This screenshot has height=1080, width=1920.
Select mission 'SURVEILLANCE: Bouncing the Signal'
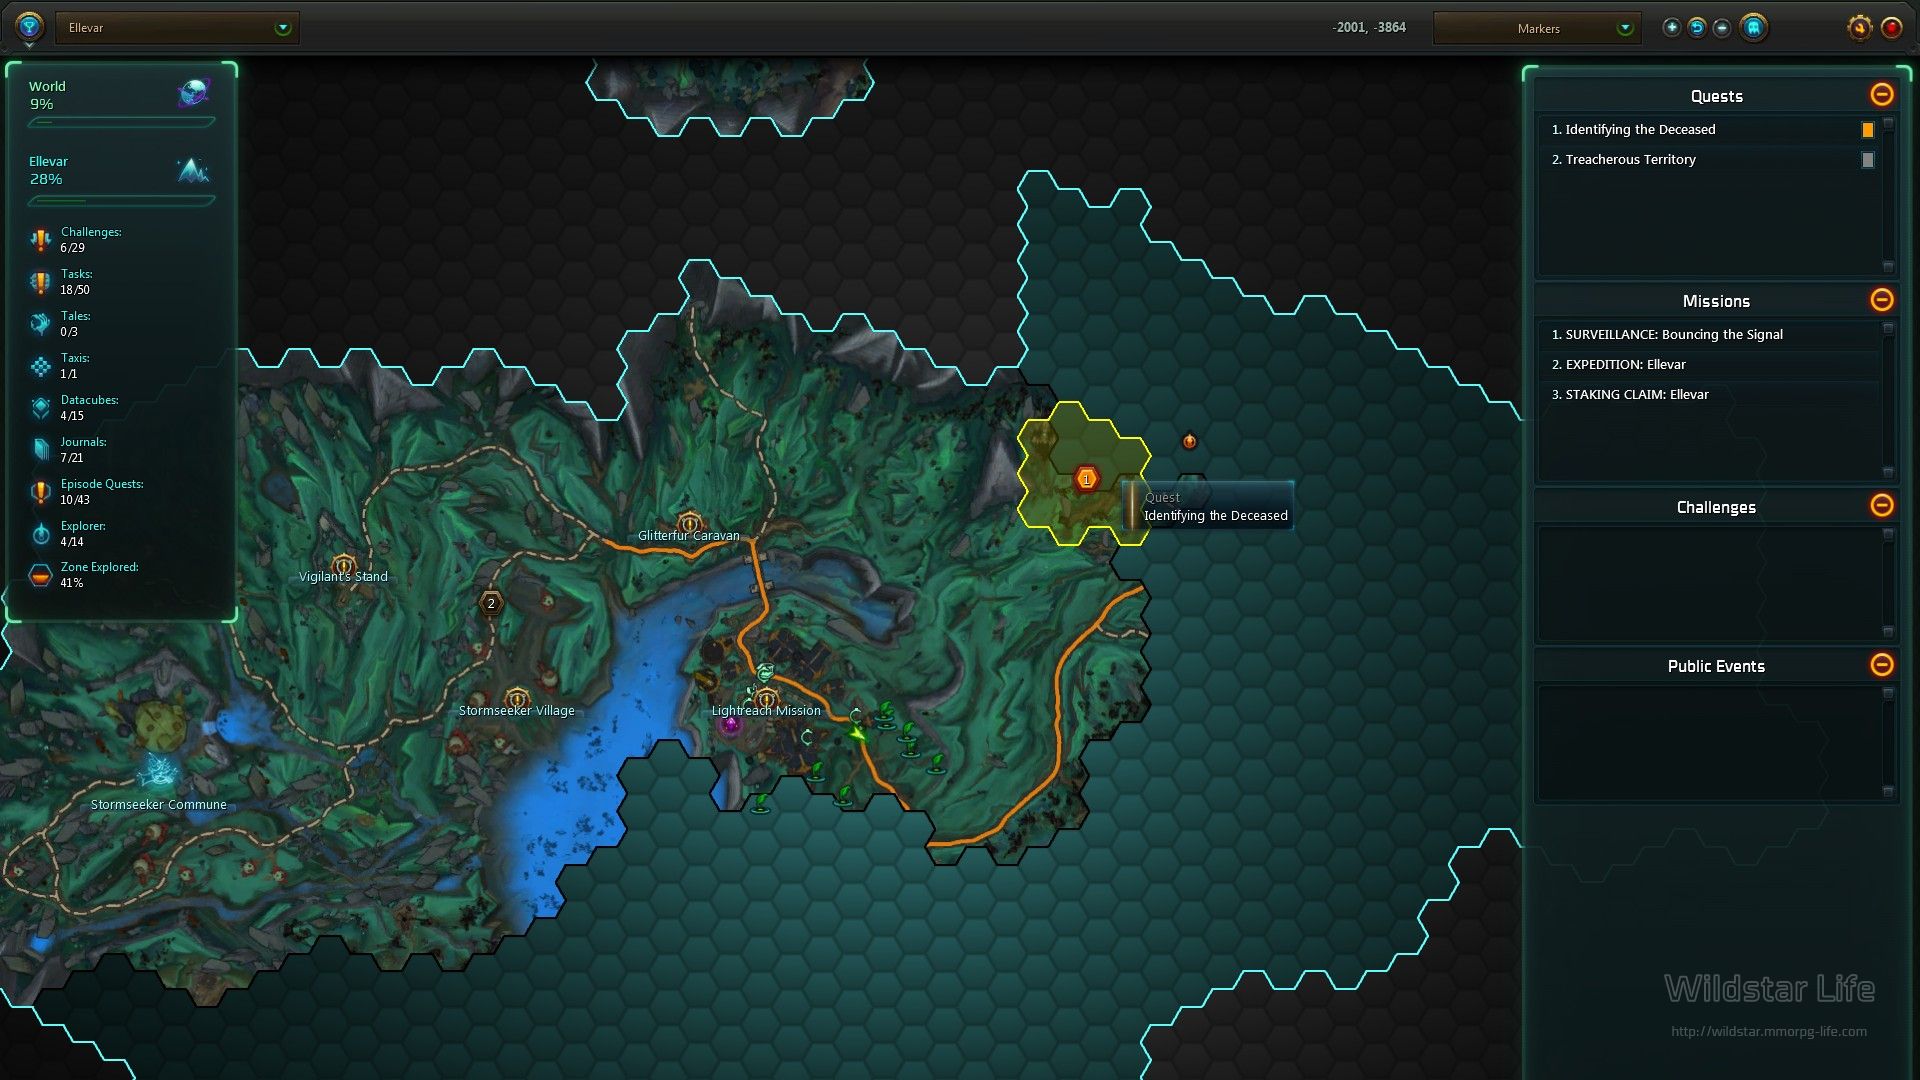[x=1708, y=335]
